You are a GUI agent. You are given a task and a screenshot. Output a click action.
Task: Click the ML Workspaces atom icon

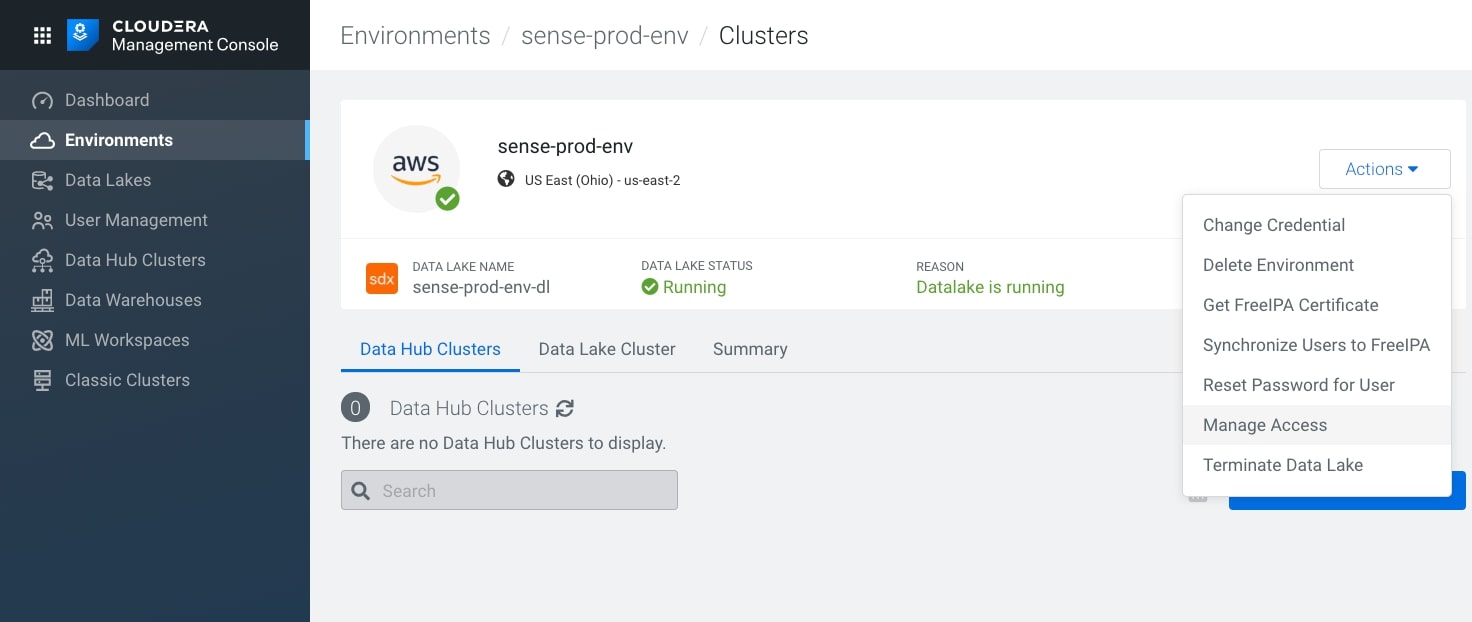pos(42,340)
